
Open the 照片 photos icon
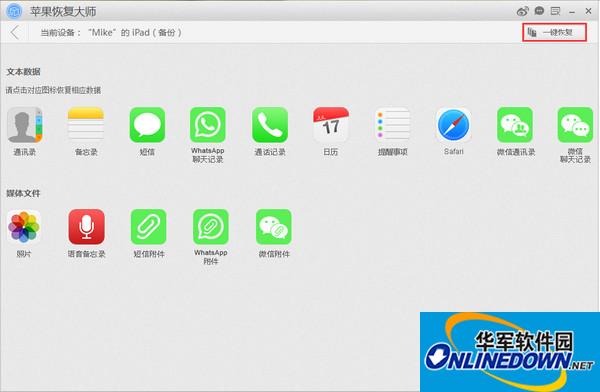pyautogui.click(x=24, y=227)
